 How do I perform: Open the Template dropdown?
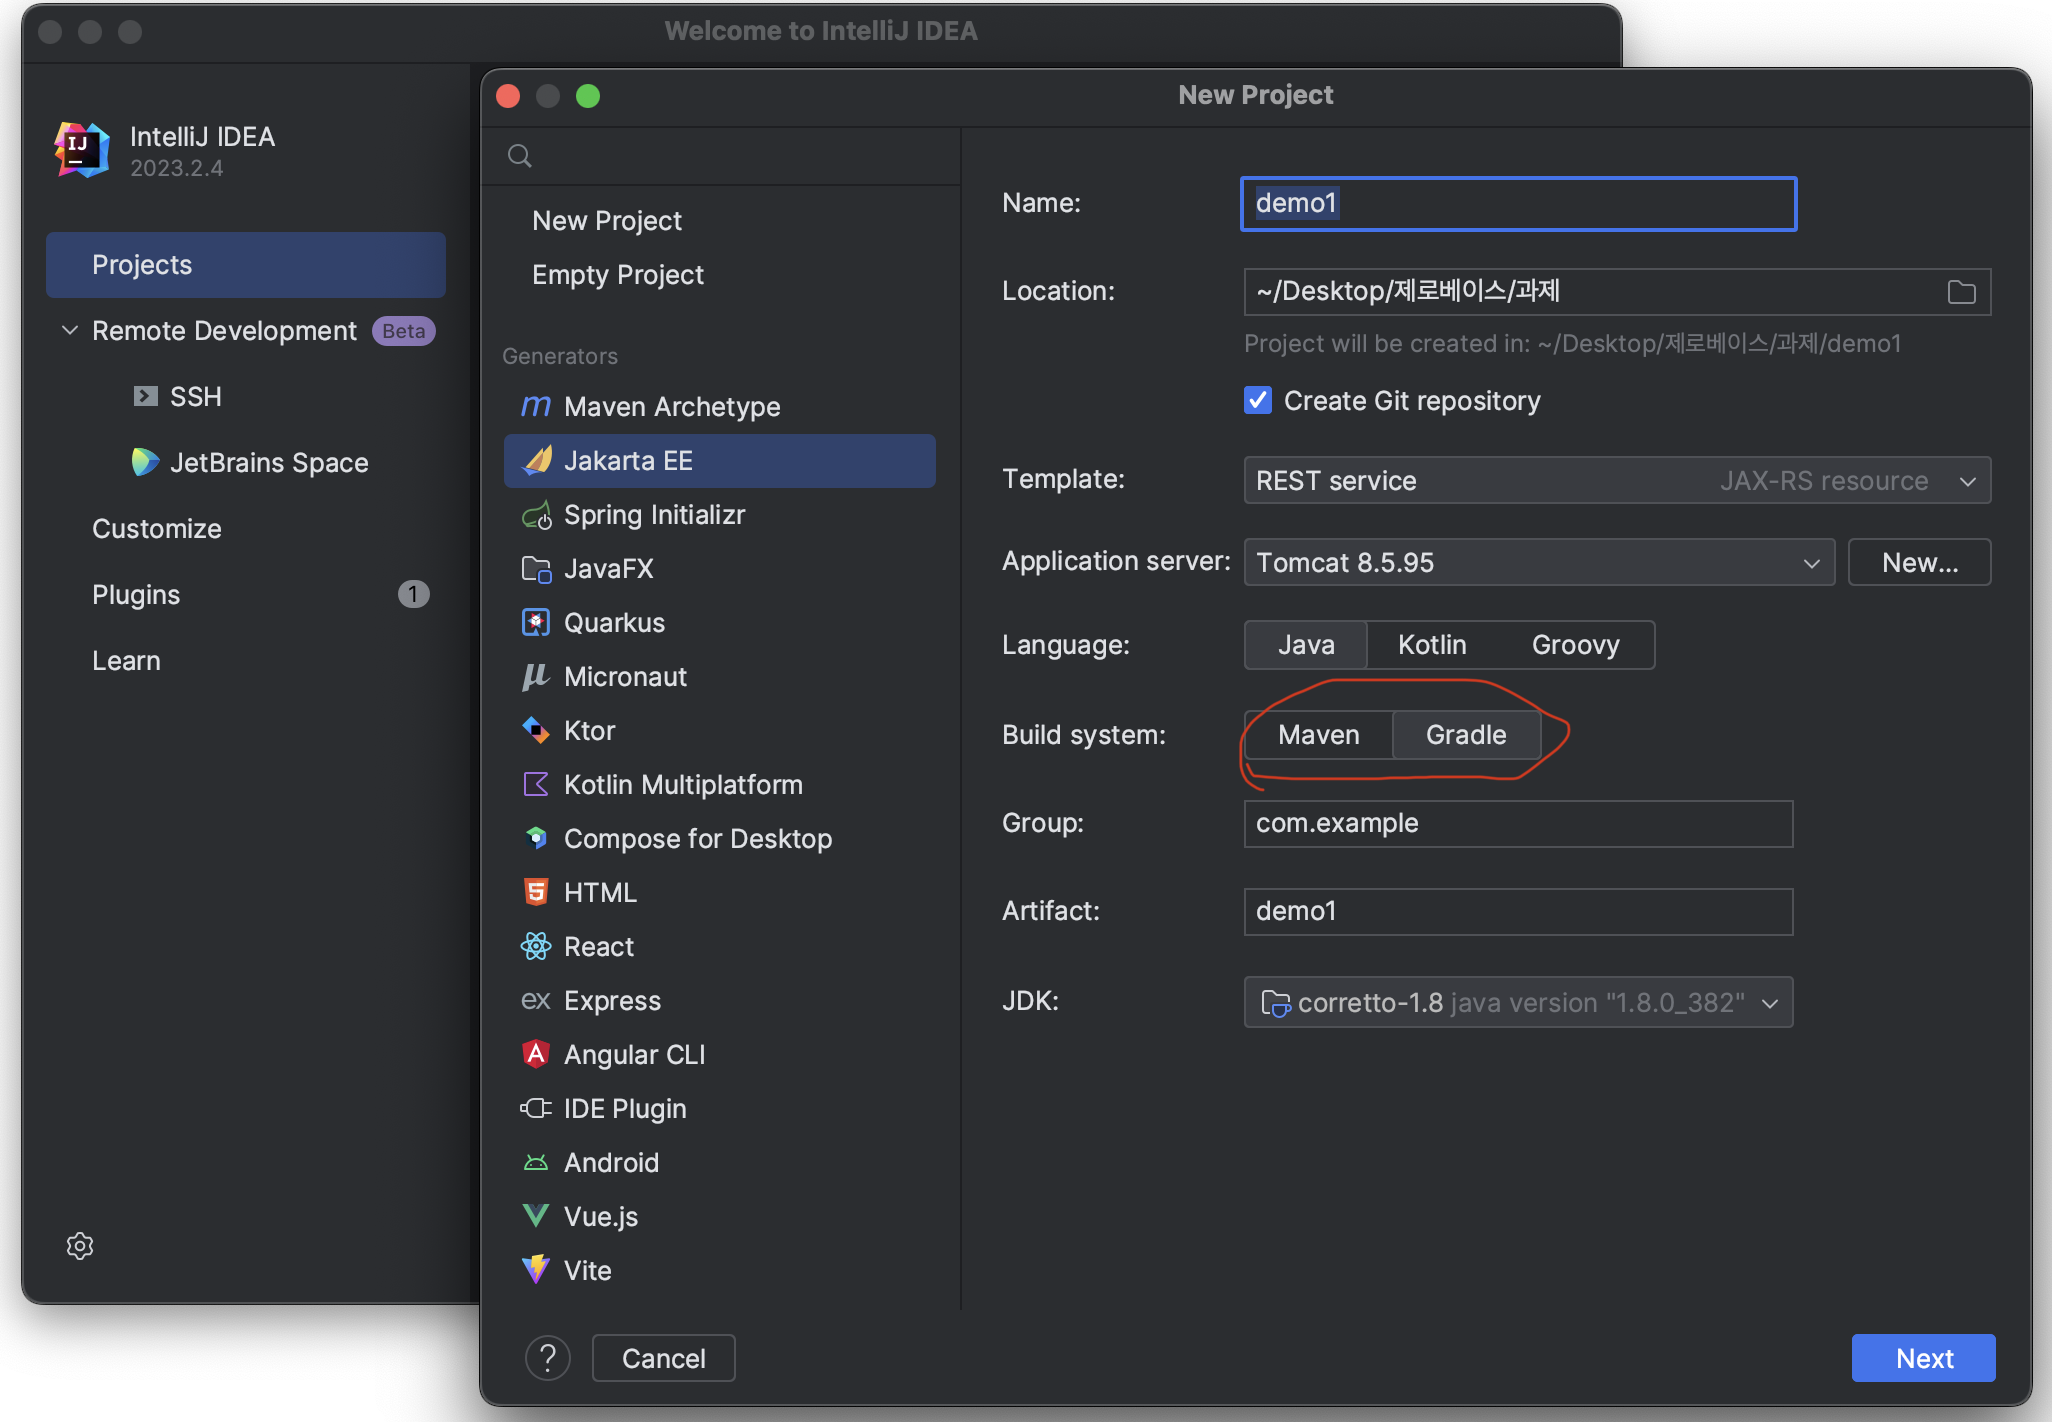pyautogui.click(x=1616, y=481)
